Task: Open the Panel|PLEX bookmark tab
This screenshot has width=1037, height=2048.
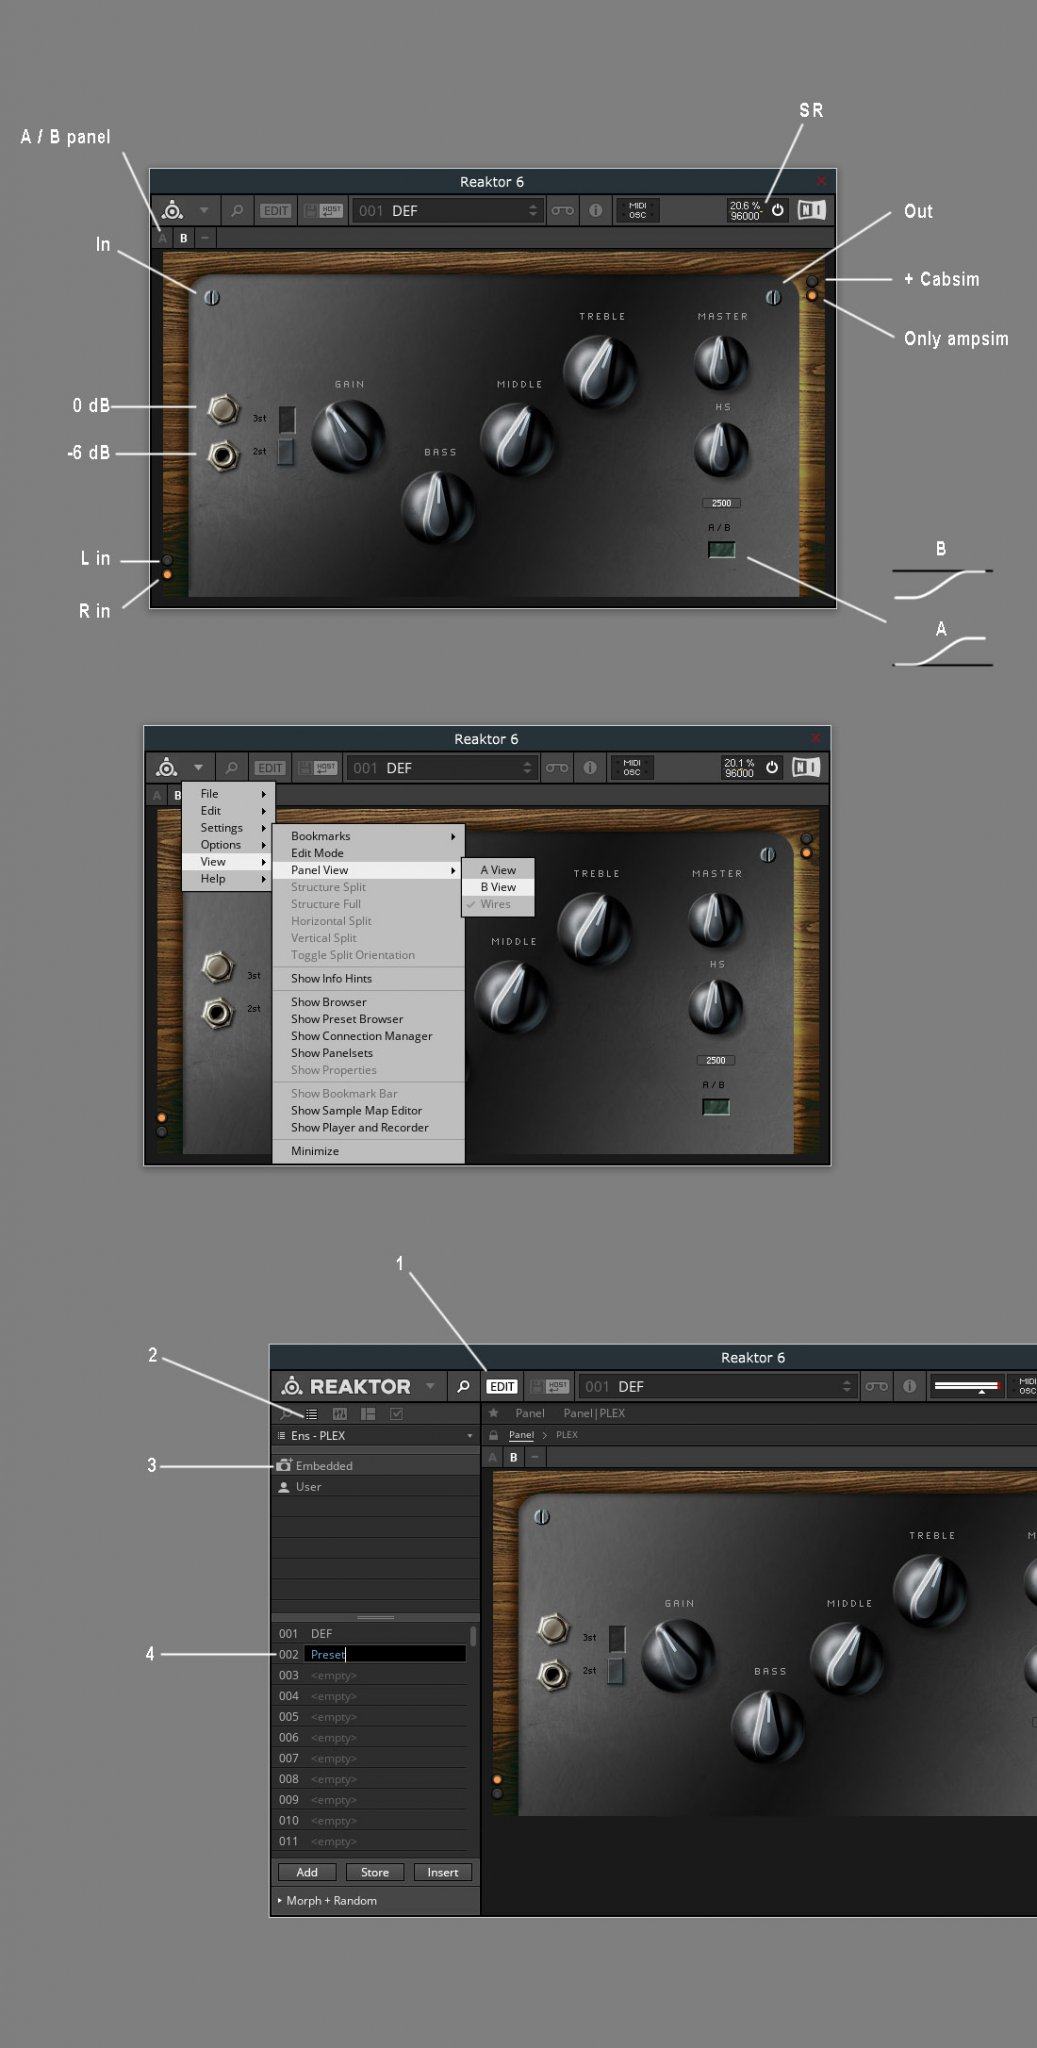Action: (594, 1413)
